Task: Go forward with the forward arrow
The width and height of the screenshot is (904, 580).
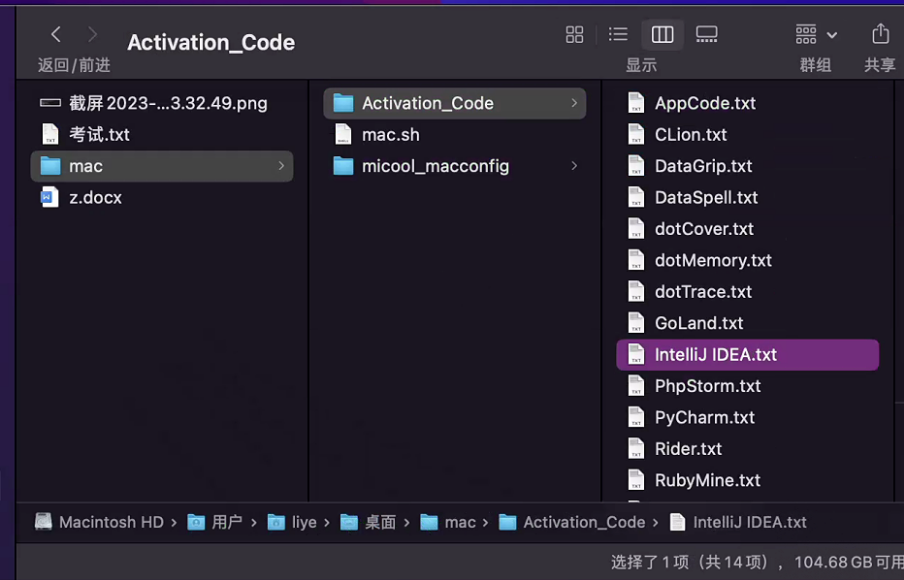Action: 93,35
